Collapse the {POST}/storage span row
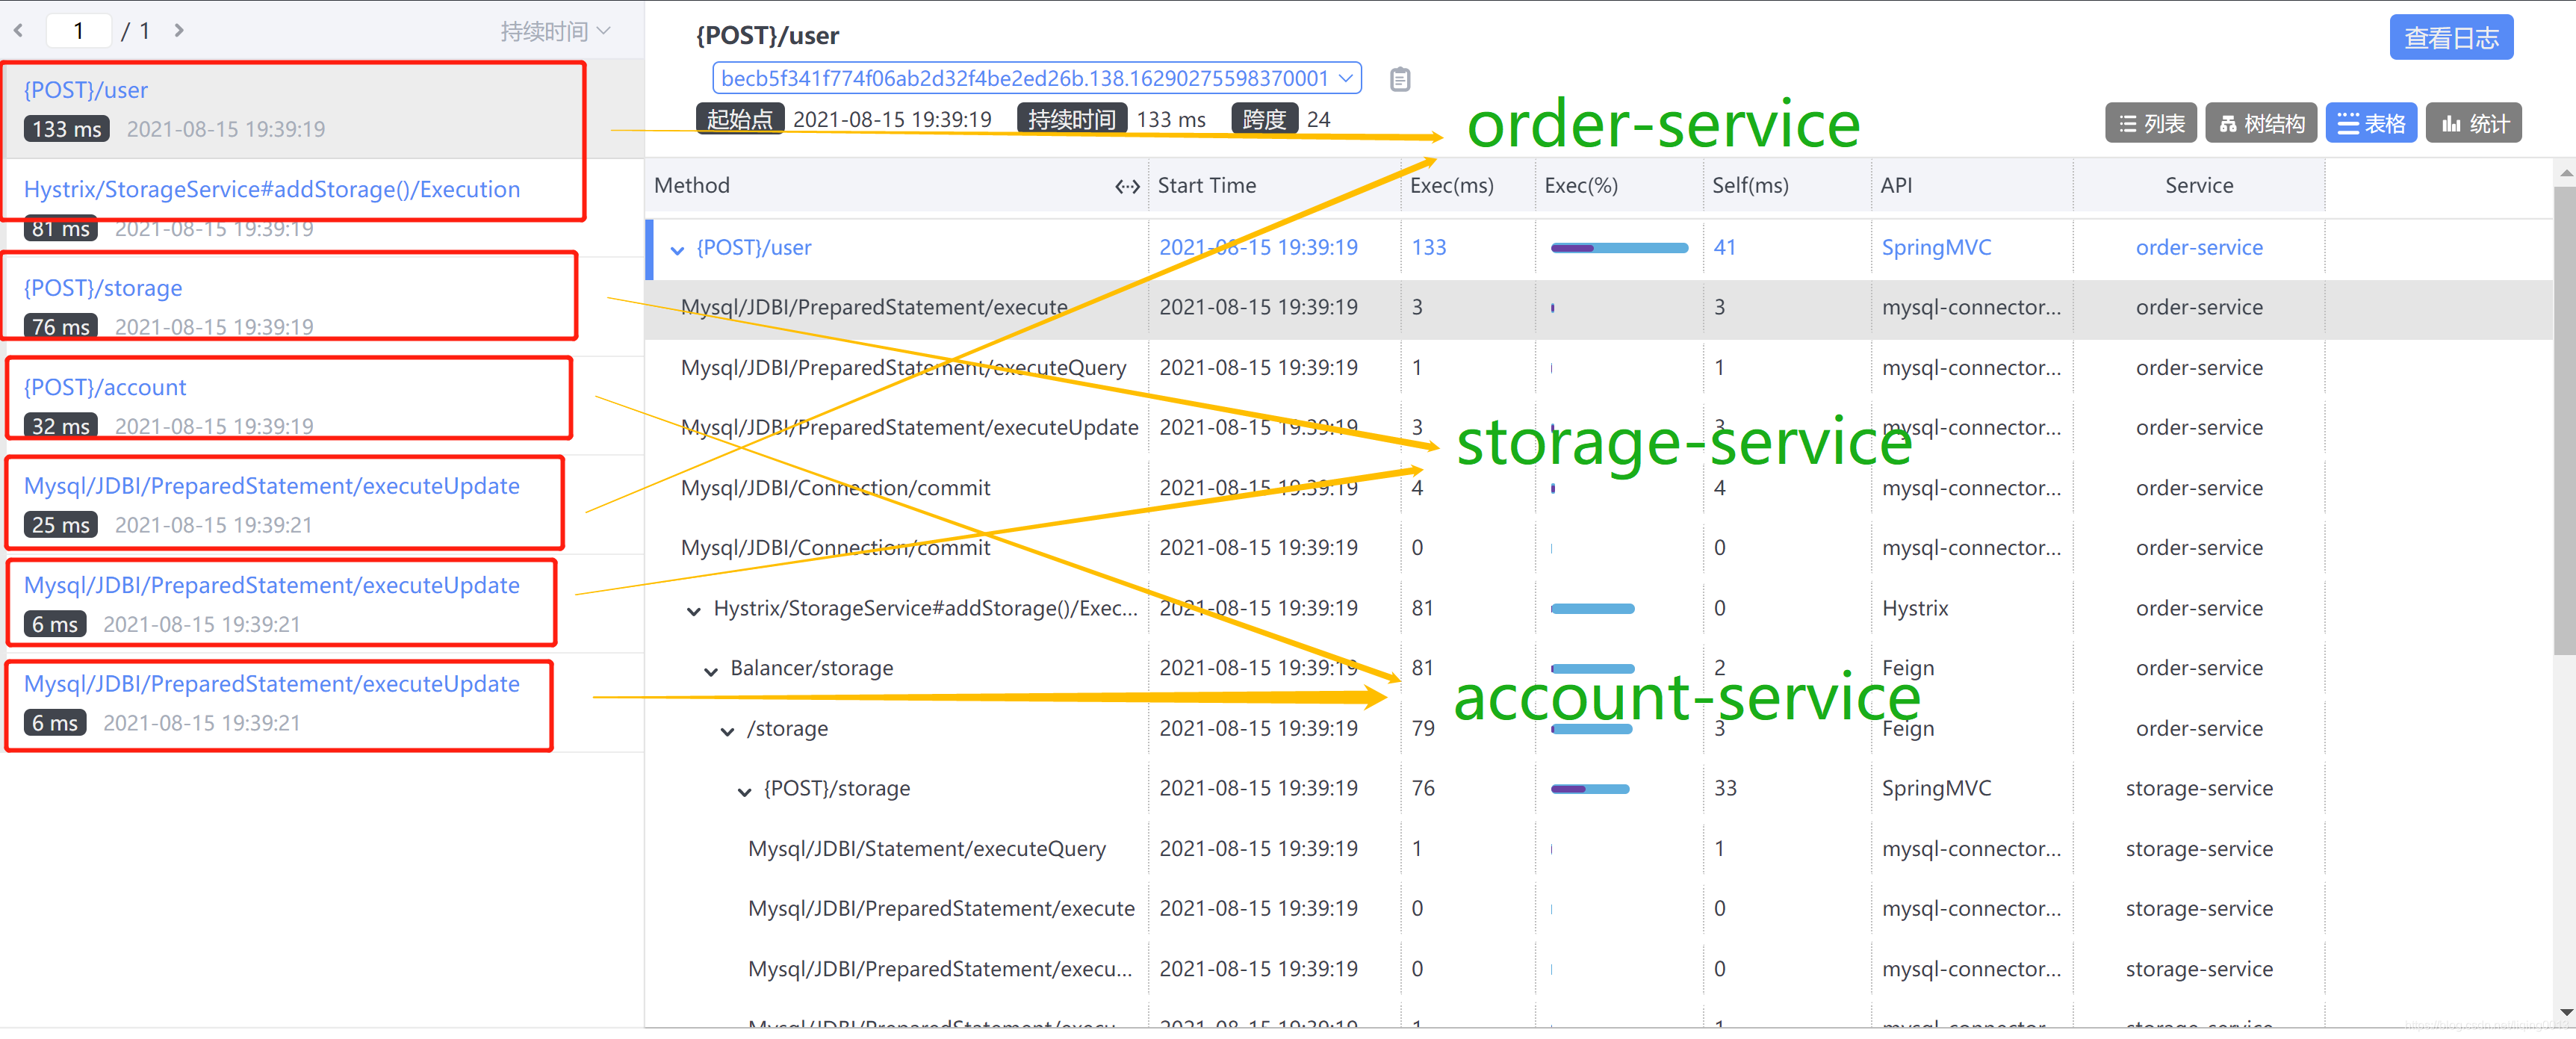Image resolution: width=2576 pixels, height=1039 pixels. (x=744, y=791)
